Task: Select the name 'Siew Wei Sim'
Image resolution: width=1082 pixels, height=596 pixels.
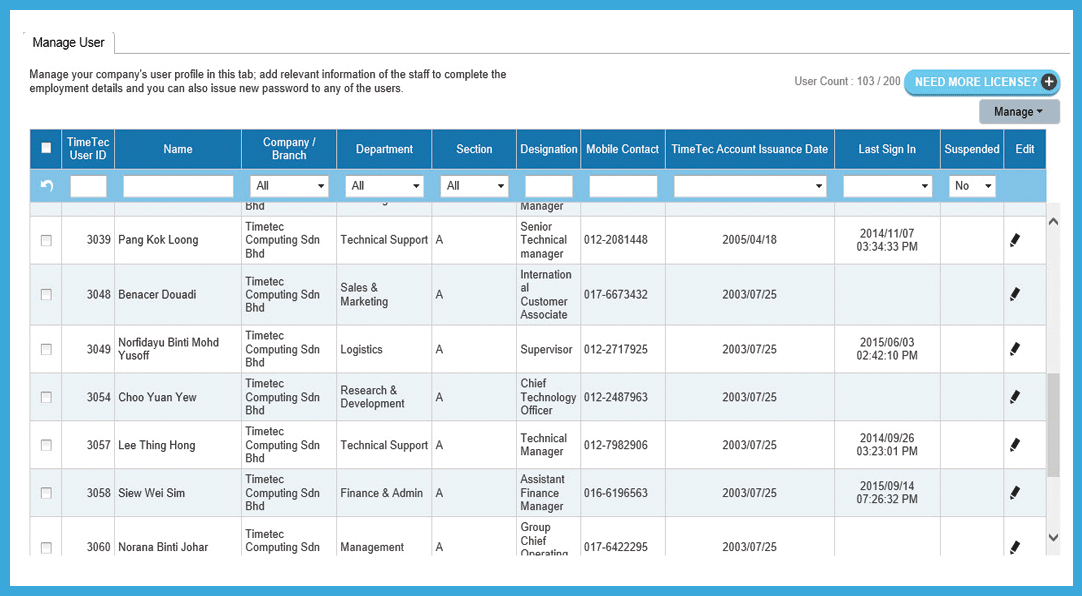Action: coord(152,493)
